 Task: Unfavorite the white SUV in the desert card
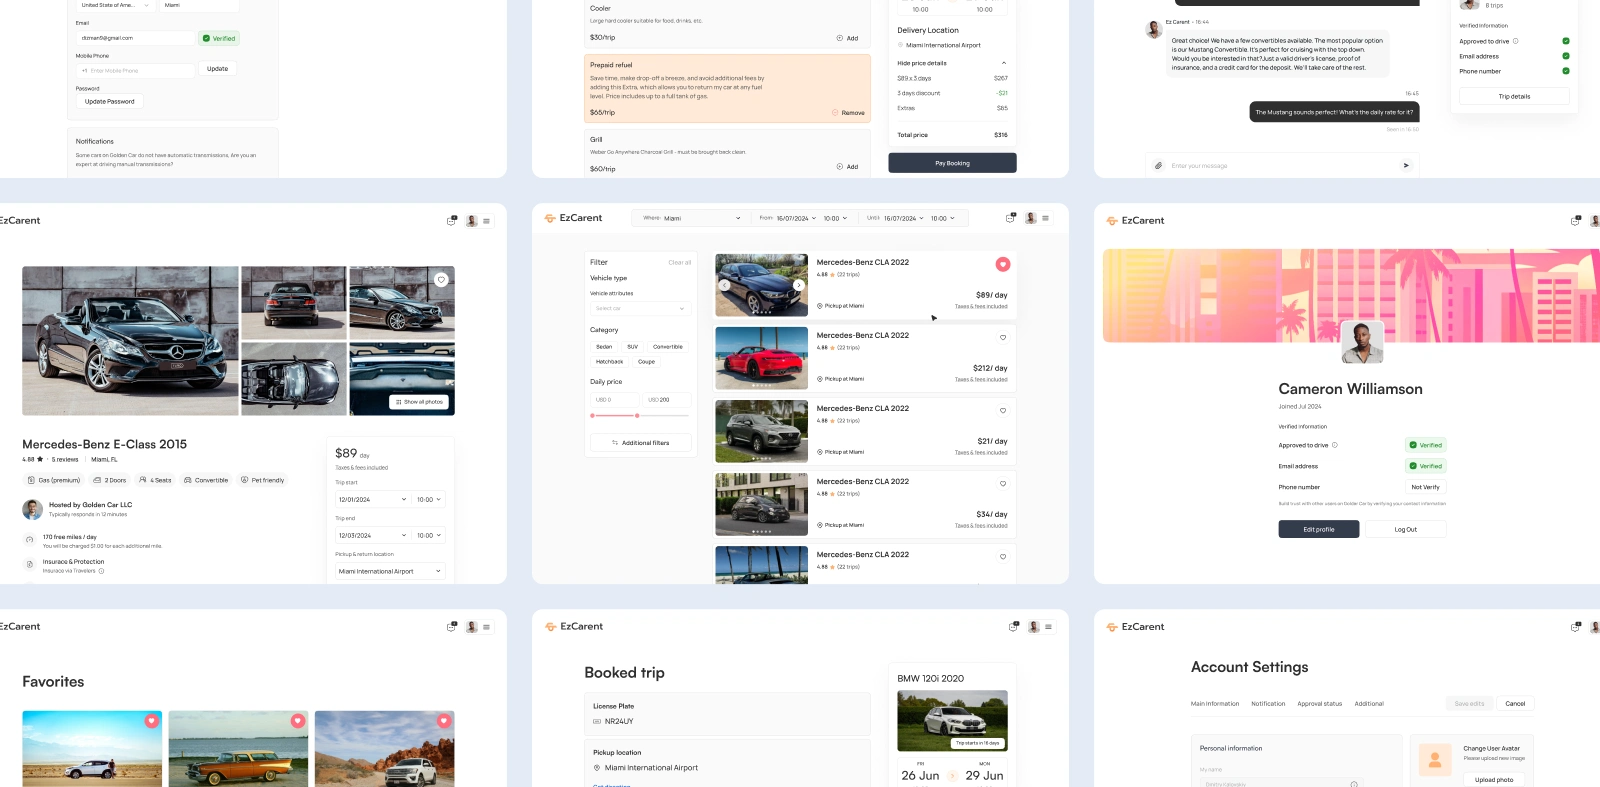point(443,721)
